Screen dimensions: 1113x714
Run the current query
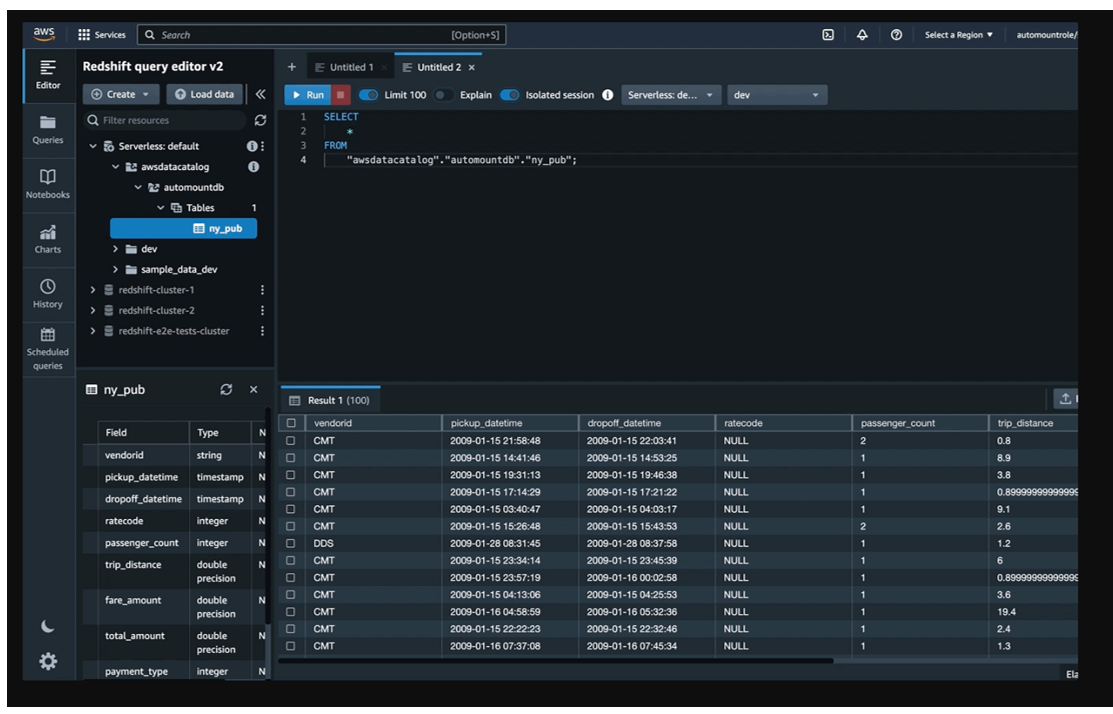tap(306, 95)
